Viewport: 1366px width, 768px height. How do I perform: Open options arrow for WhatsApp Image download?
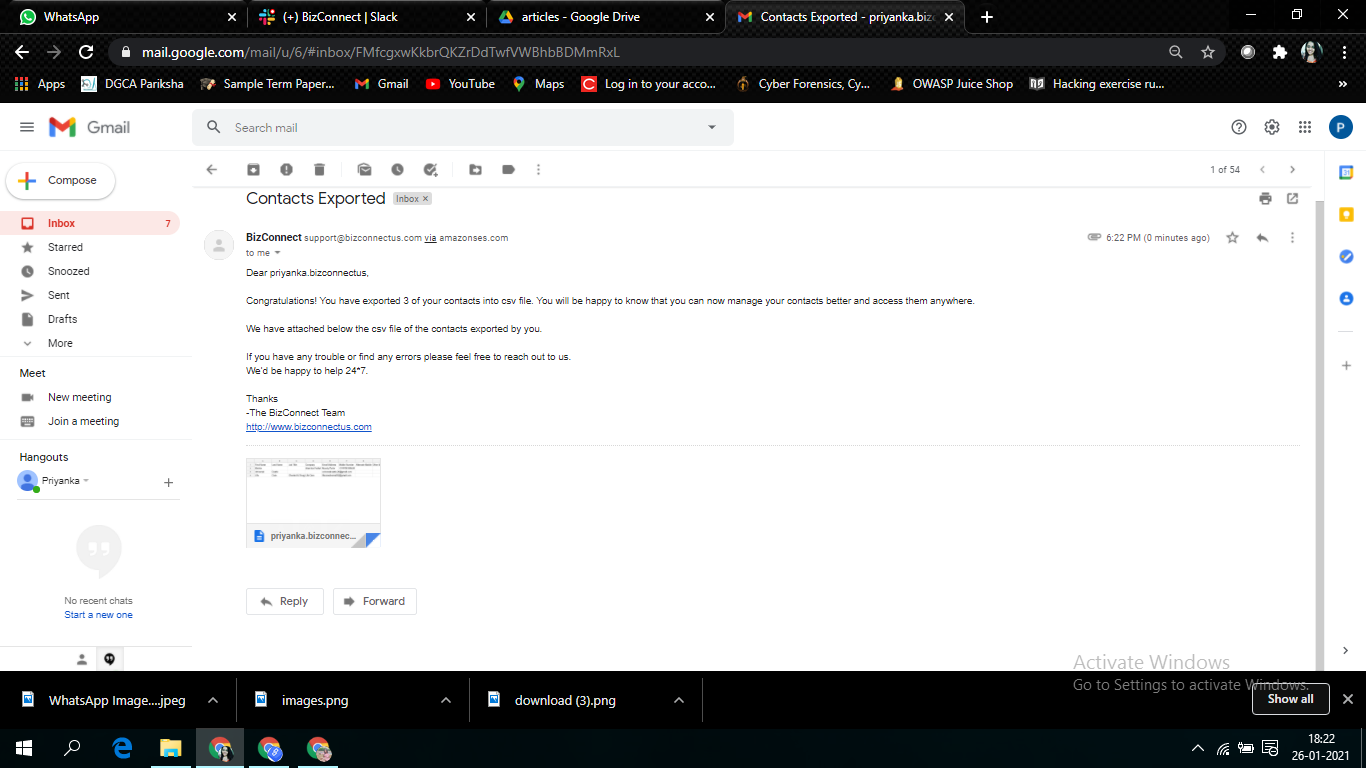(x=212, y=700)
